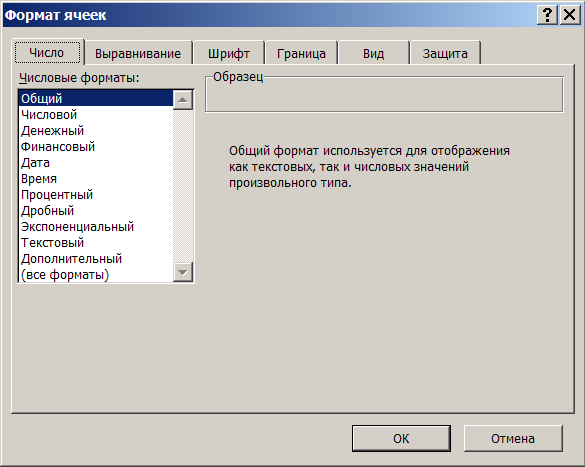Confirm with the OK button
Screen dimensions: 585x467
click(x=401, y=438)
